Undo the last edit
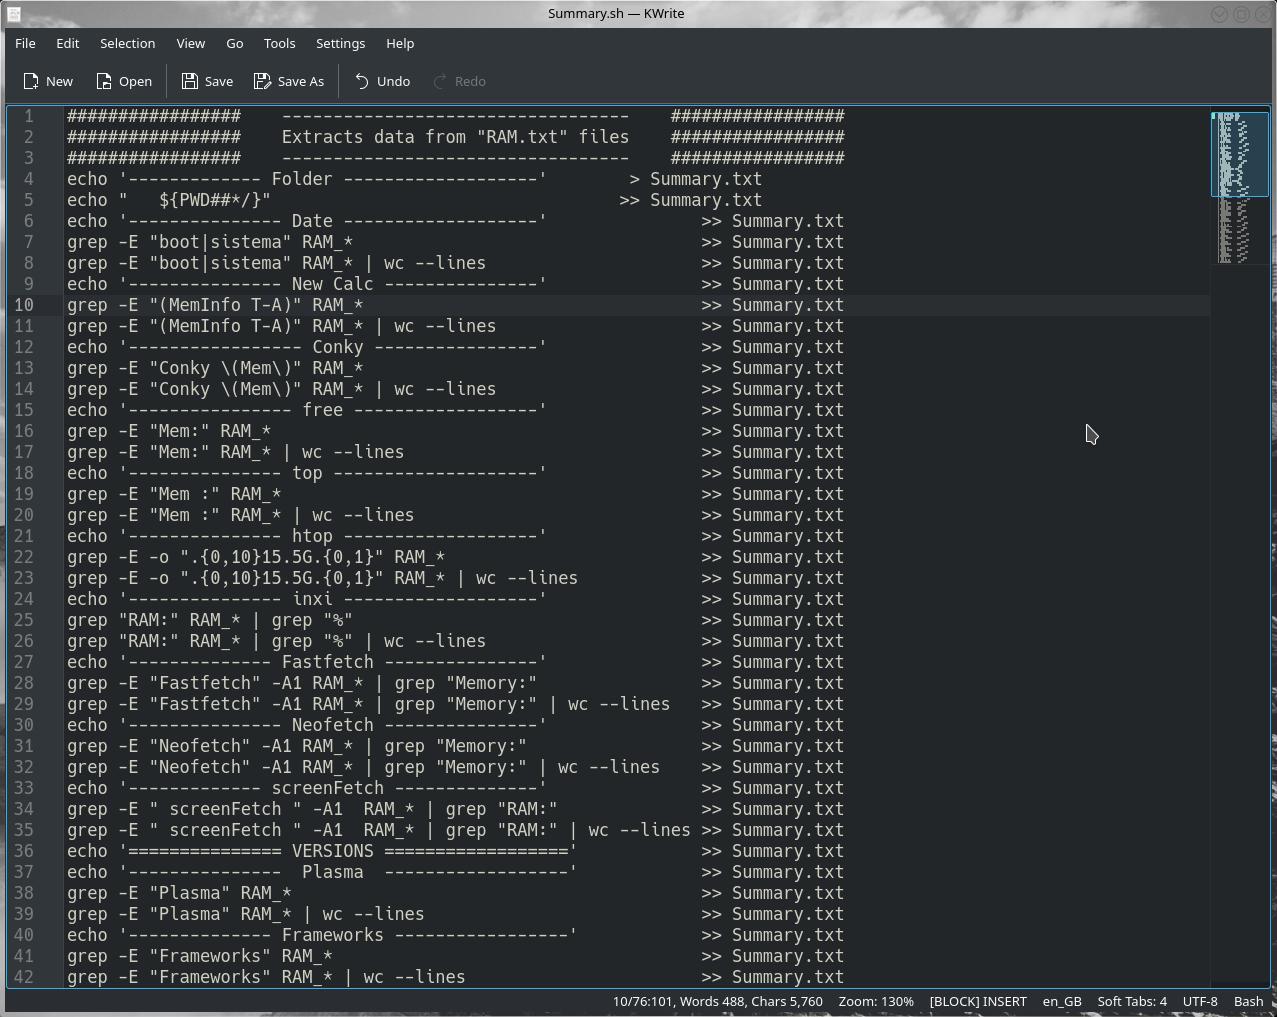Viewport: 1277px width, 1017px height. coord(382,81)
